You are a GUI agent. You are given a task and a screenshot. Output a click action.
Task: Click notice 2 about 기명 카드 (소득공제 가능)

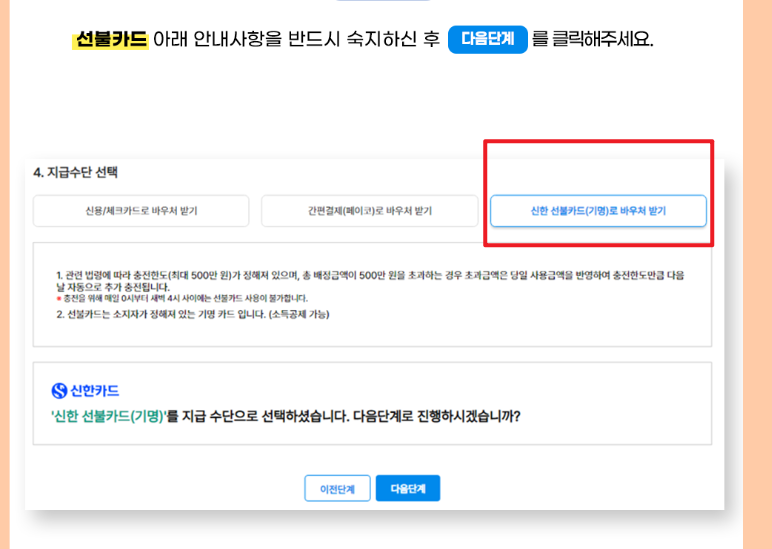[193, 314]
